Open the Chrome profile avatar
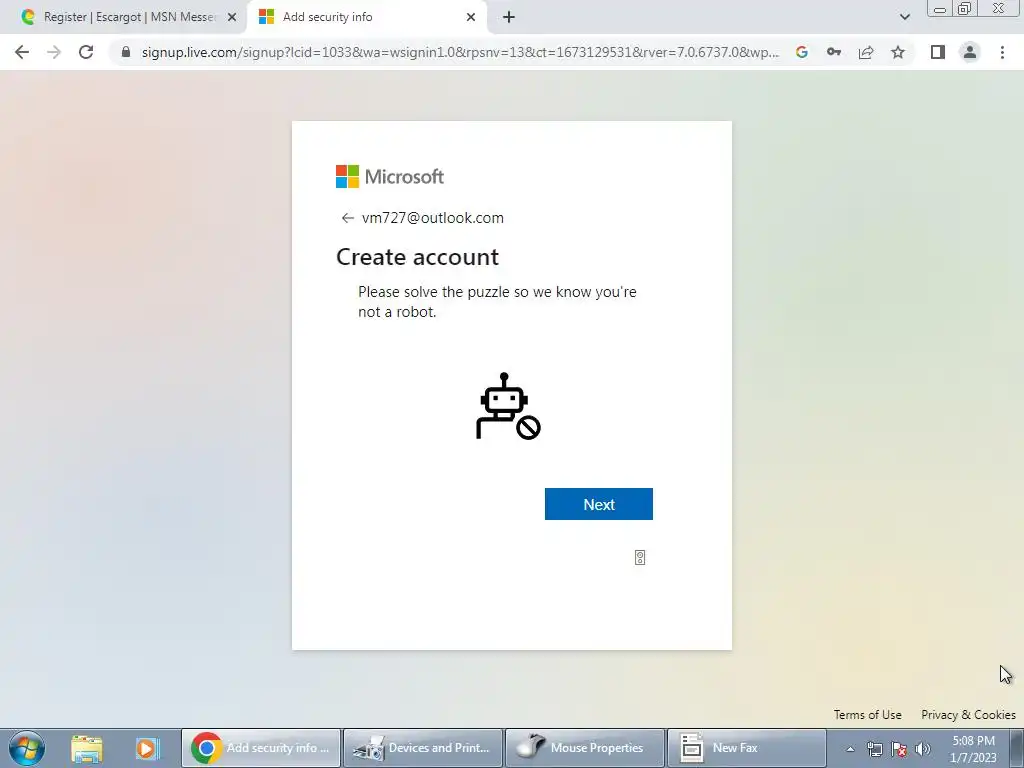 pos(970,52)
